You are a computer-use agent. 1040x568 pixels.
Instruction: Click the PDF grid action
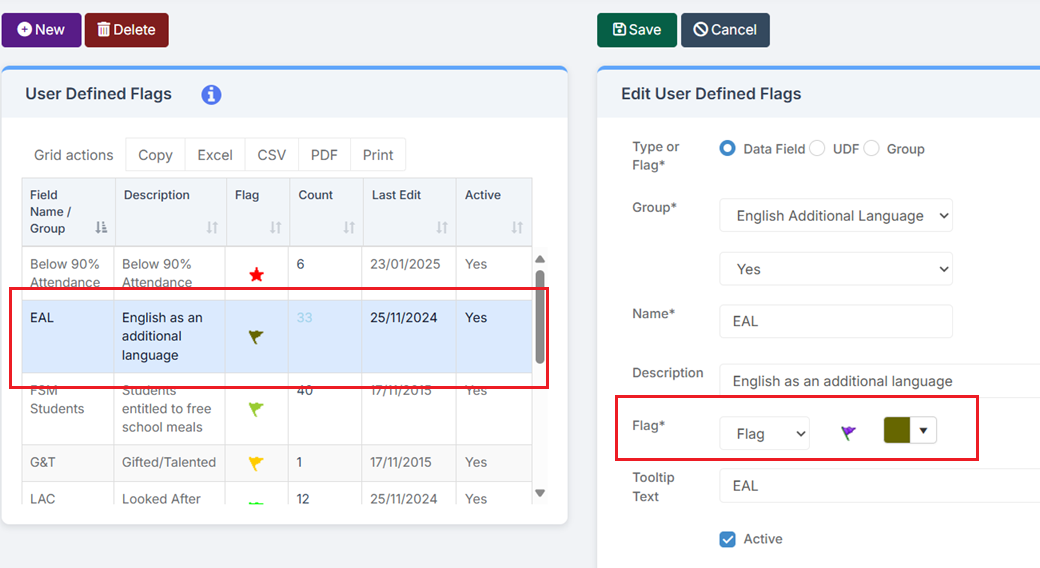coord(324,155)
